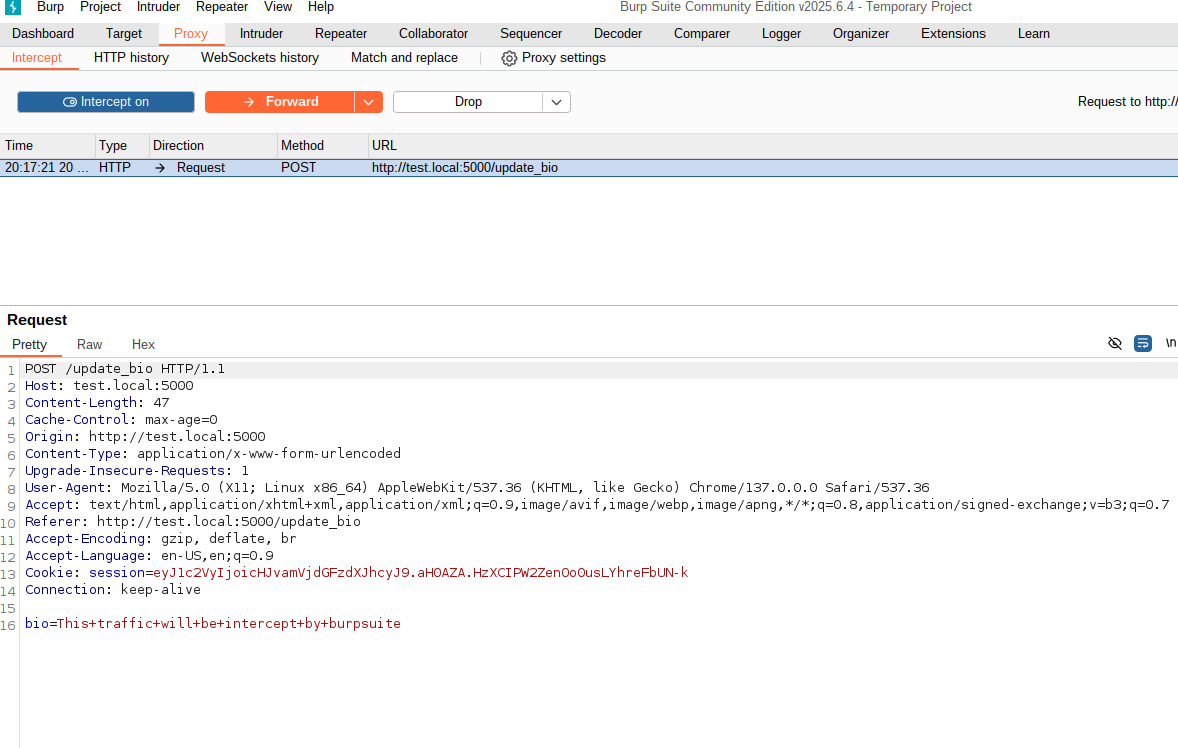Sort the table by Method column
Screen dimensions: 1178x748
(x=322, y=146)
